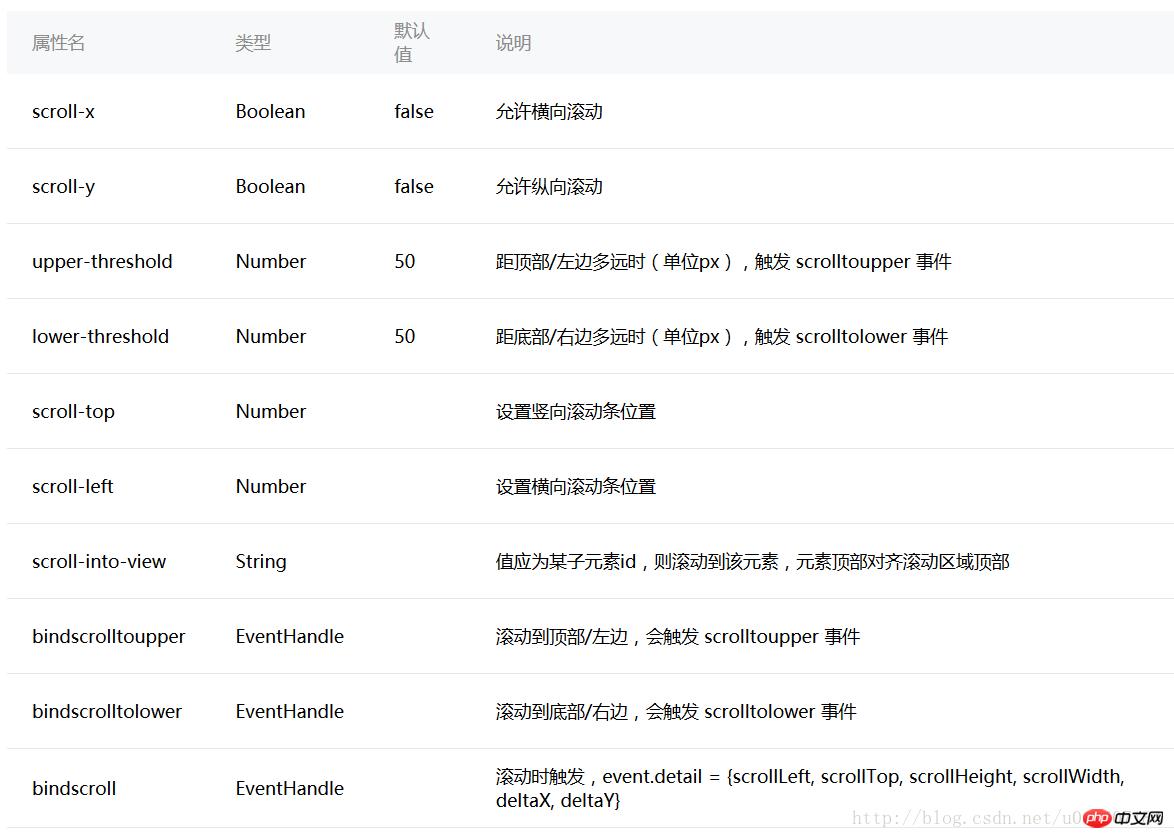Click the bindscrolltoupper attribute name
1174x838 pixels.
pos(109,636)
